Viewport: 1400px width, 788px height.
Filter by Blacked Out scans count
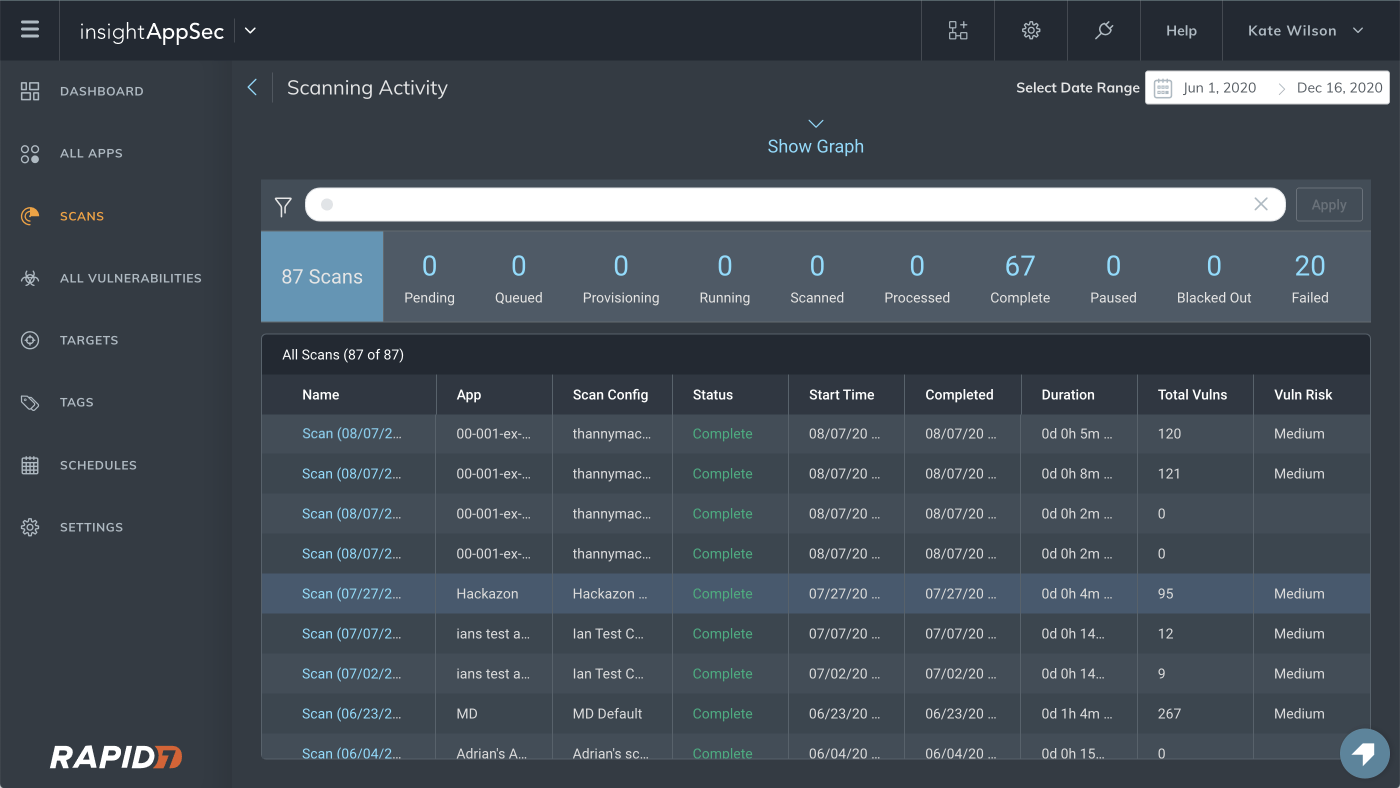click(x=1214, y=277)
